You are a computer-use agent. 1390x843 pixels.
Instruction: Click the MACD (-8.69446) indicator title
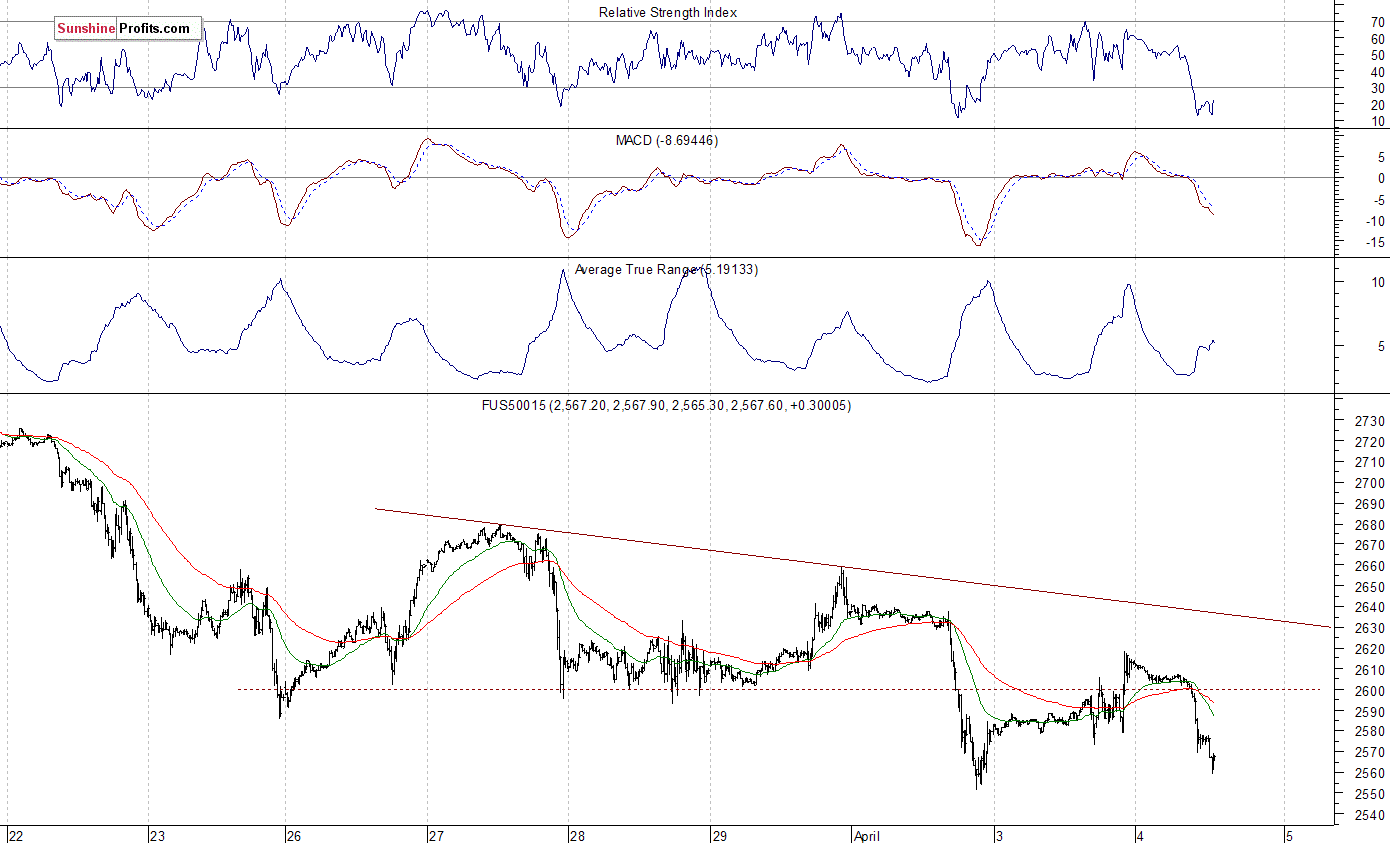[x=666, y=141]
